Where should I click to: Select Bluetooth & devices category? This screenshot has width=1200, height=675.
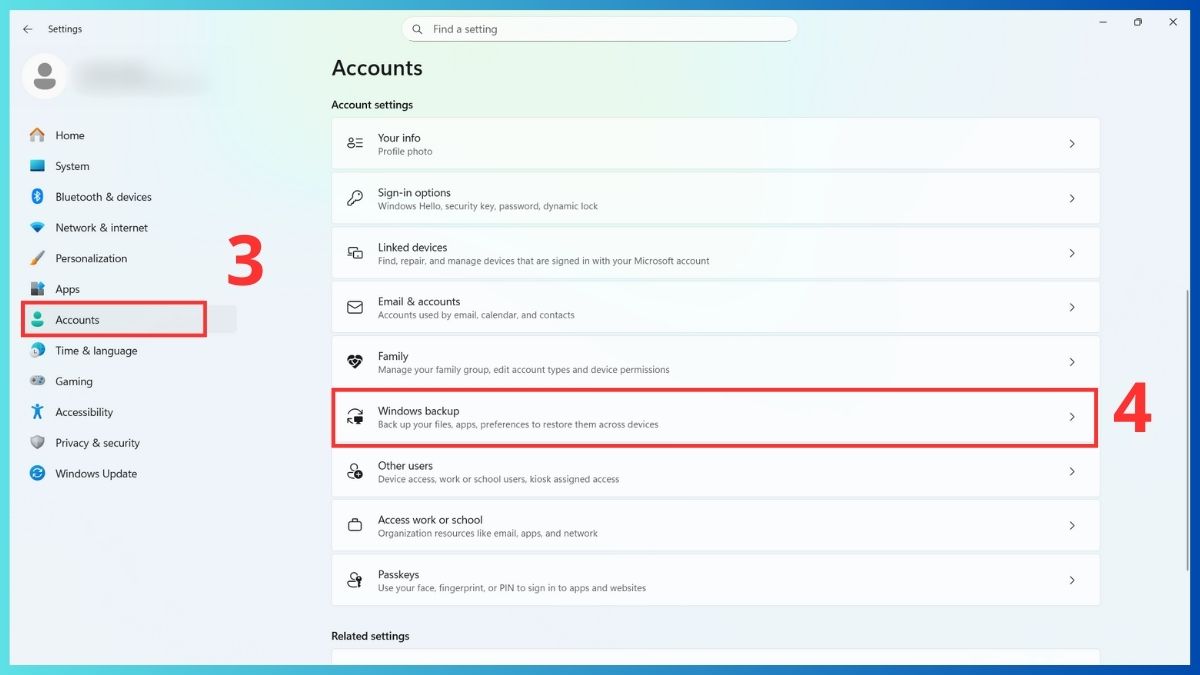coord(103,197)
